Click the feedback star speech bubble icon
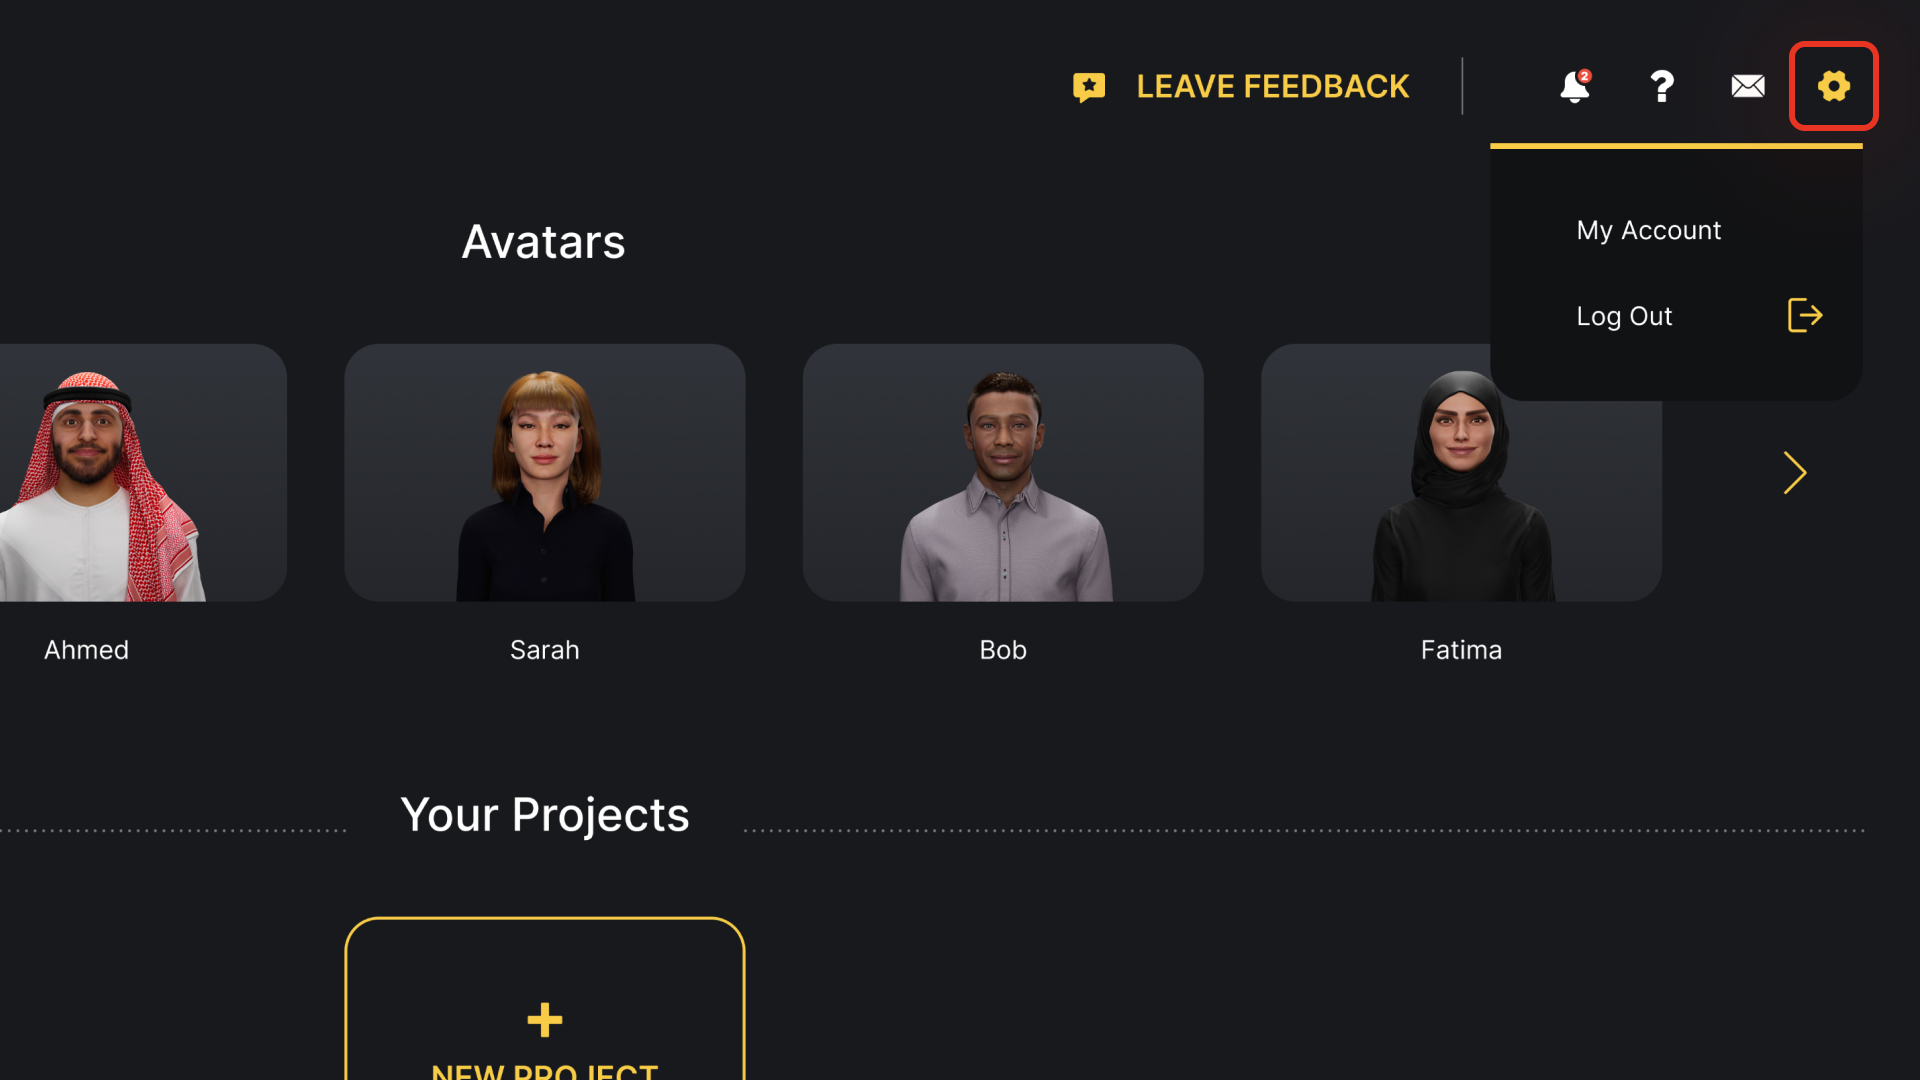Viewport: 1920px width, 1080px height. [1089, 87]
